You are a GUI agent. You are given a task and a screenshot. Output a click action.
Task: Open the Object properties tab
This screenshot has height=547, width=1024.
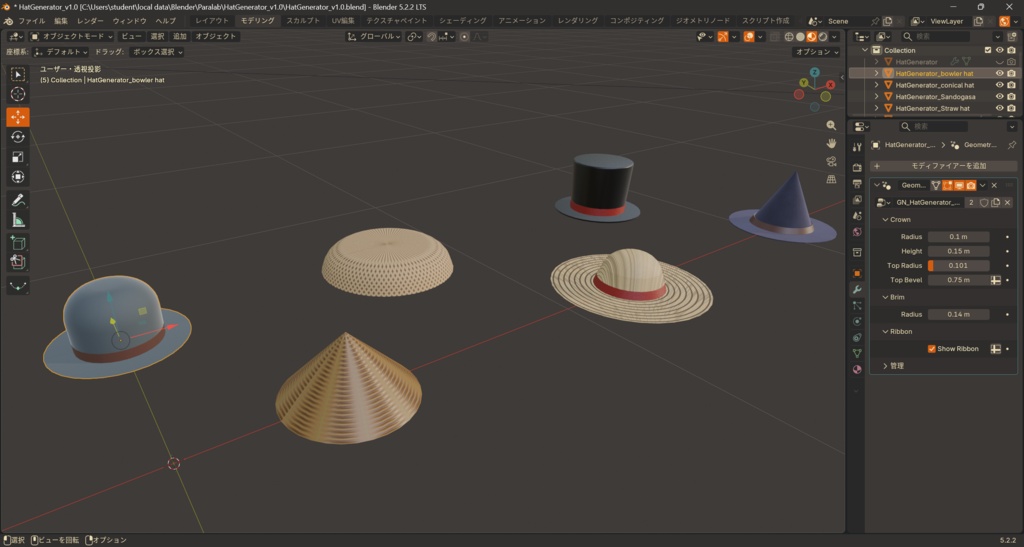click(x=857, y=273)
